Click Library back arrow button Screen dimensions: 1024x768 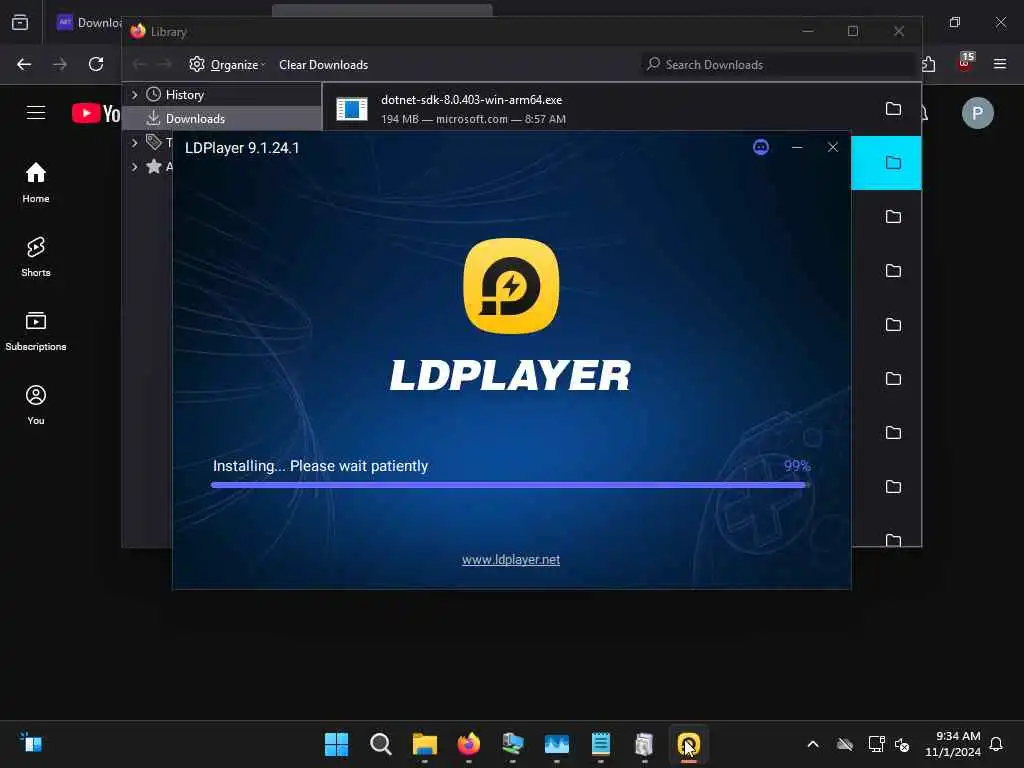point(139,64)
